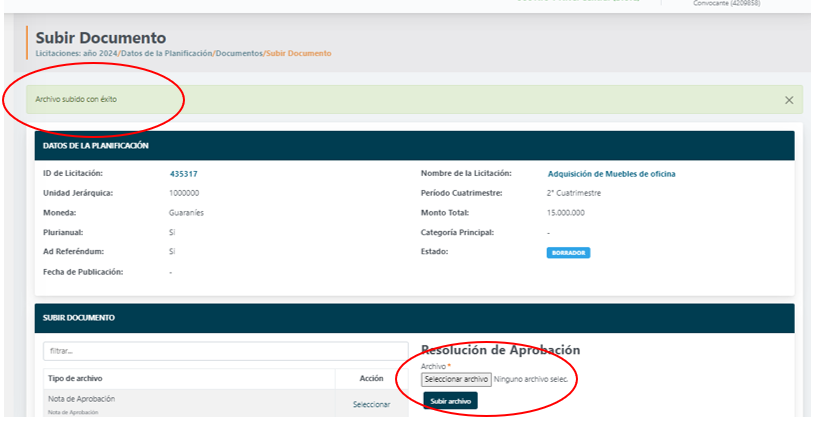Click the Unidad Jerárquica value 1000000
Screen dimensions: 814x434
184,193
